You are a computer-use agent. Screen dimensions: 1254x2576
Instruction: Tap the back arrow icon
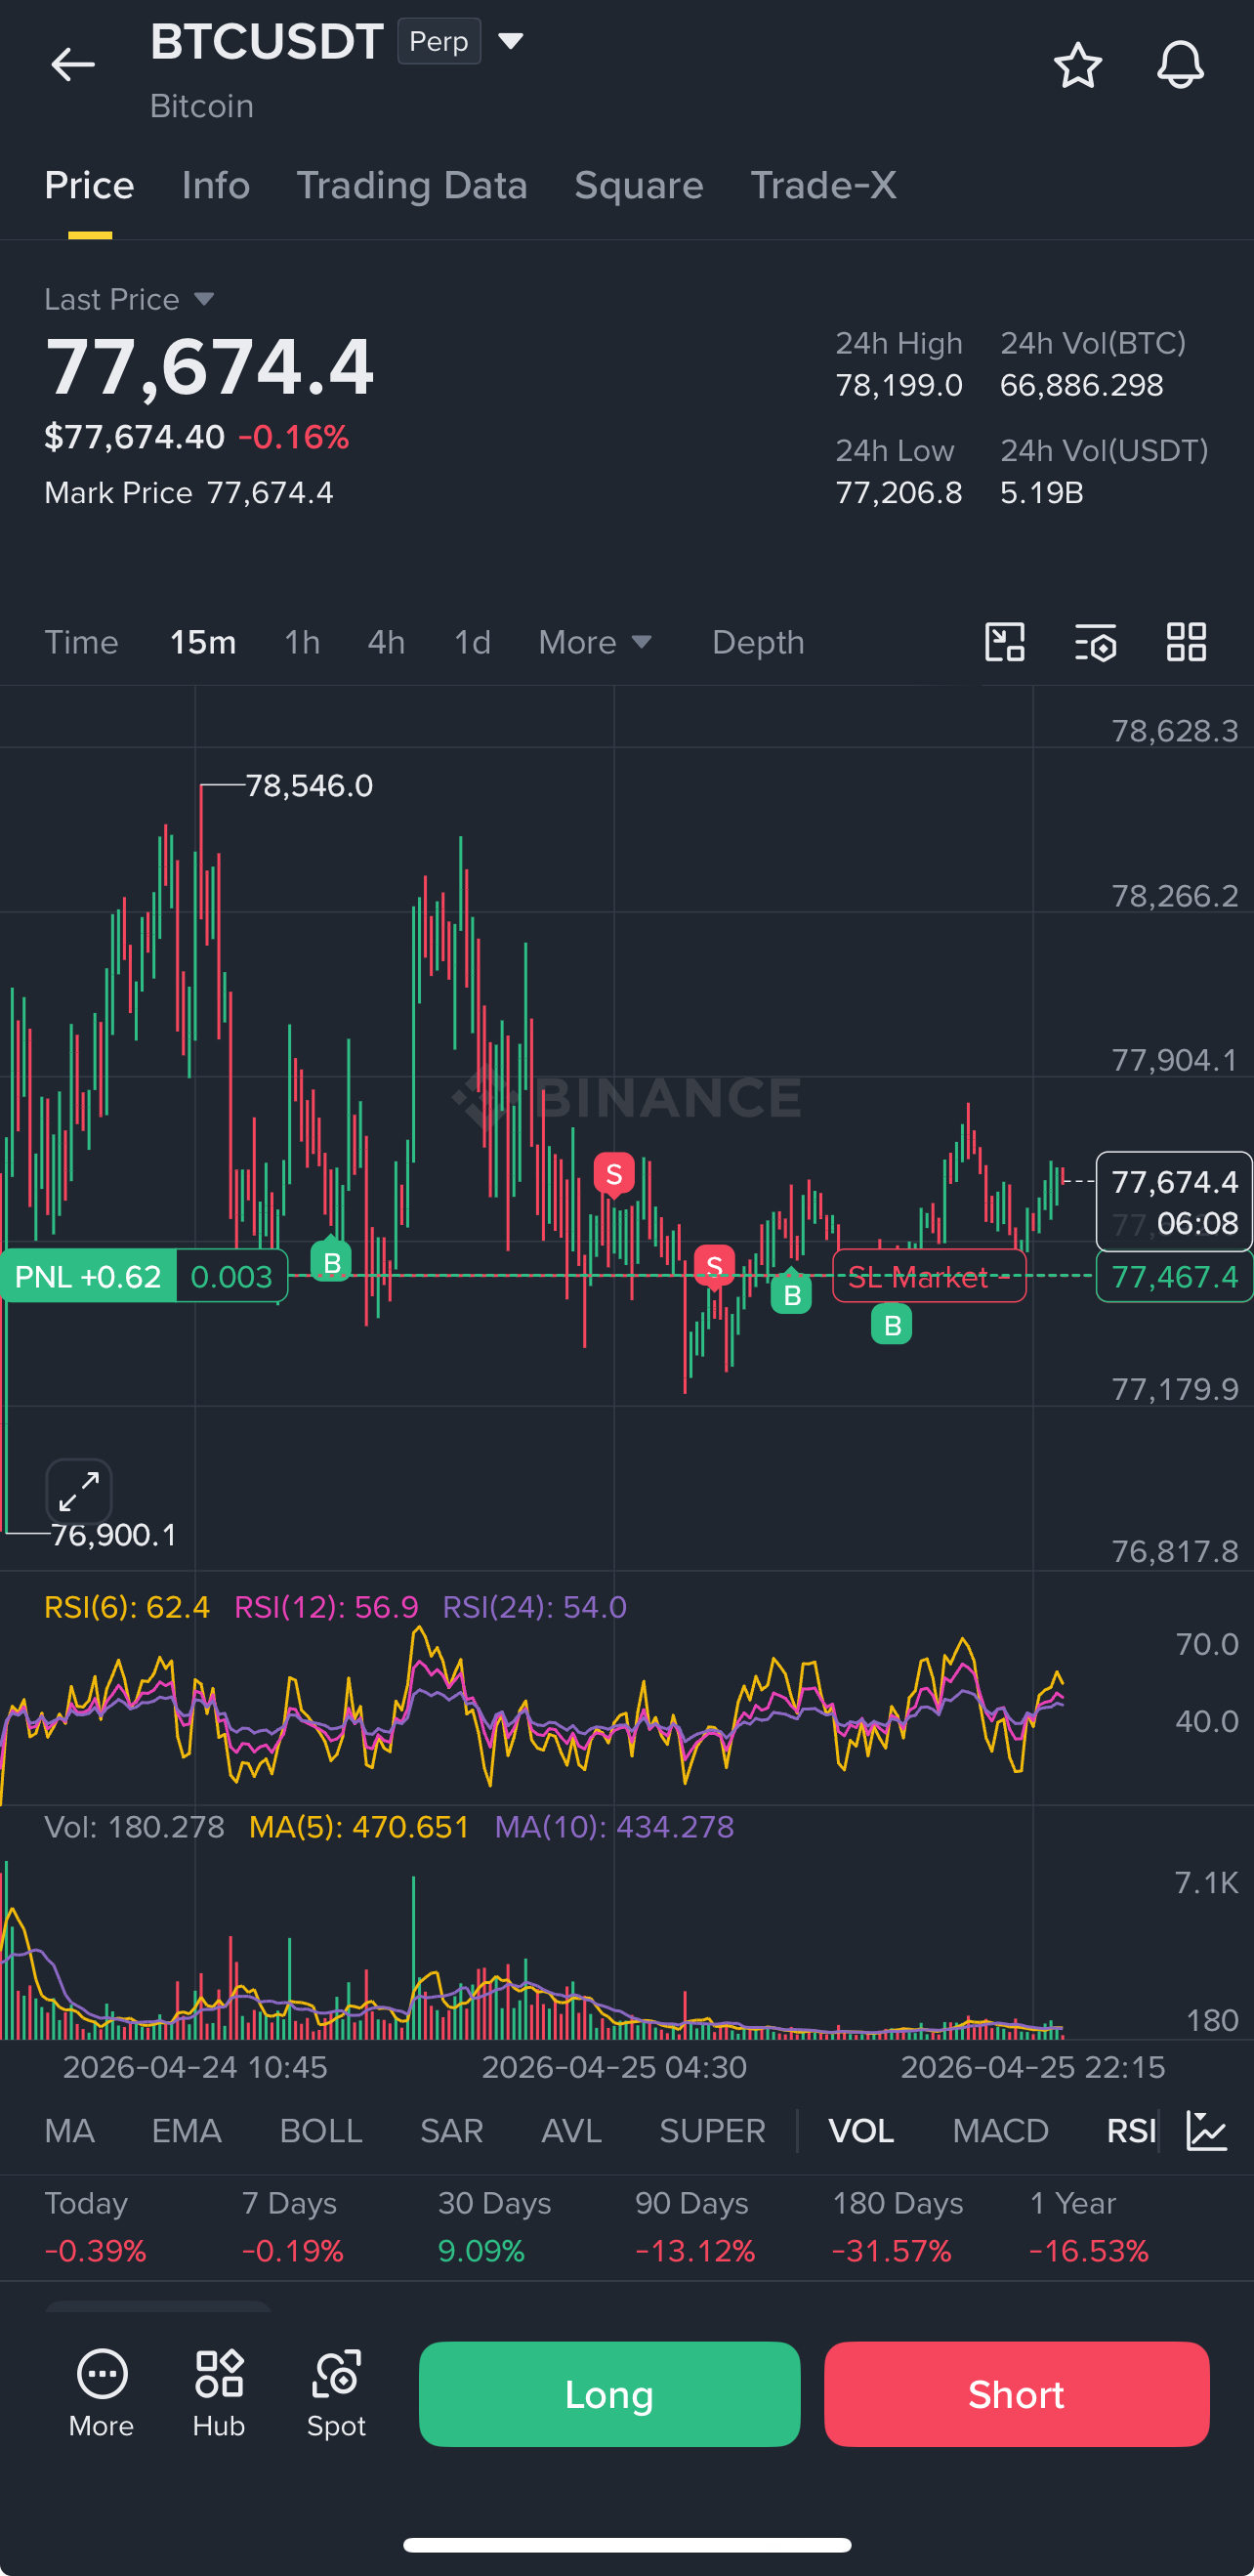coord(73,65)
